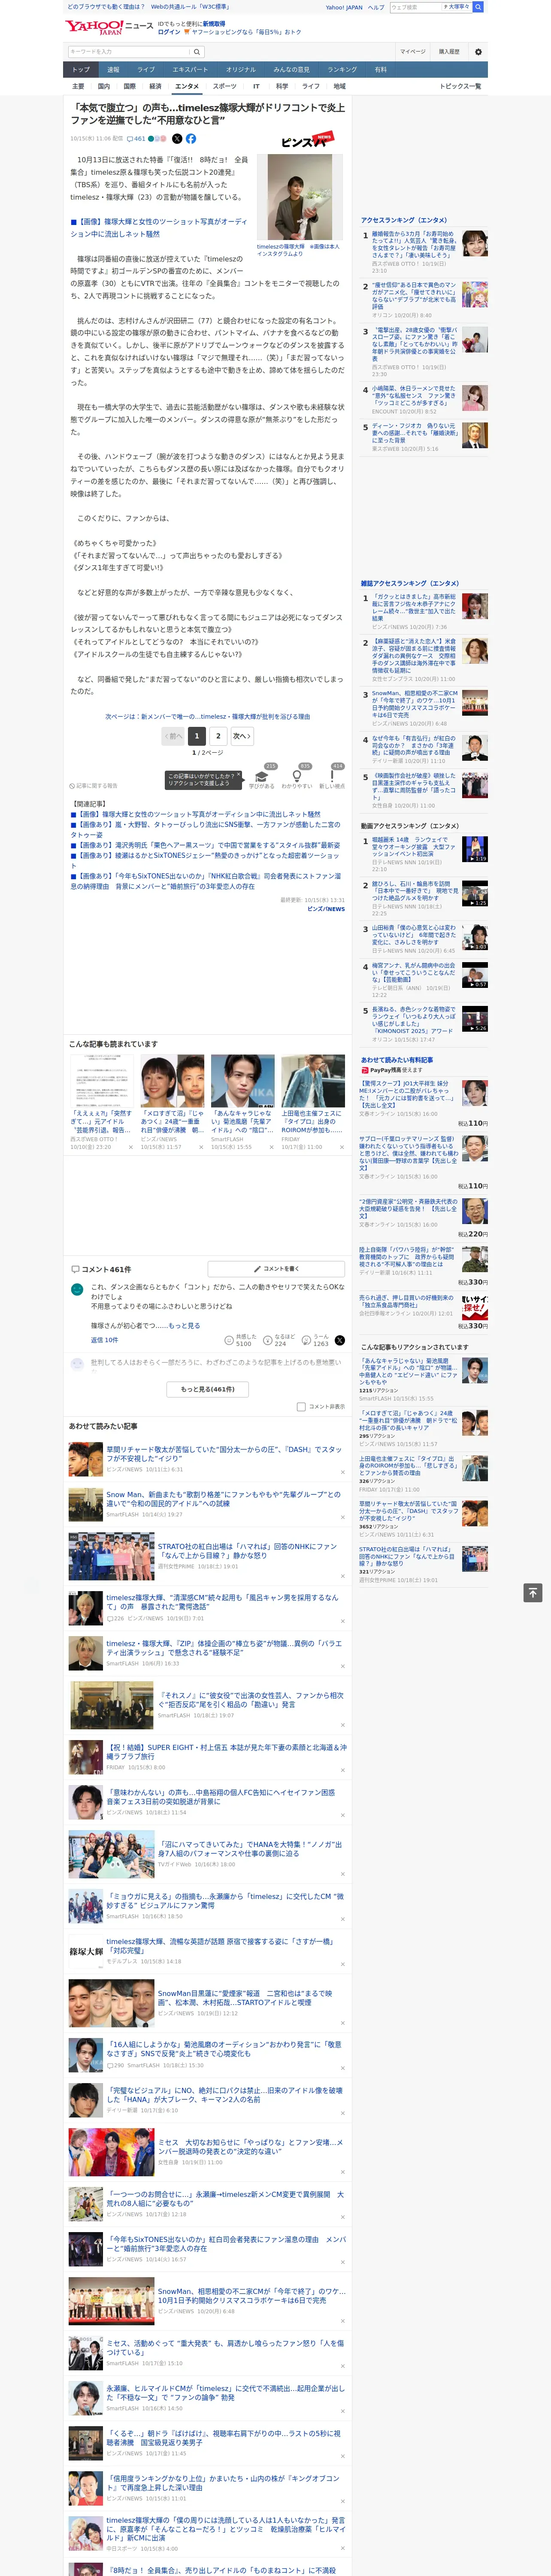Open 返信 10件 replies on first comment
This screenshot has width=551, height=2576.
[104, 1340]
